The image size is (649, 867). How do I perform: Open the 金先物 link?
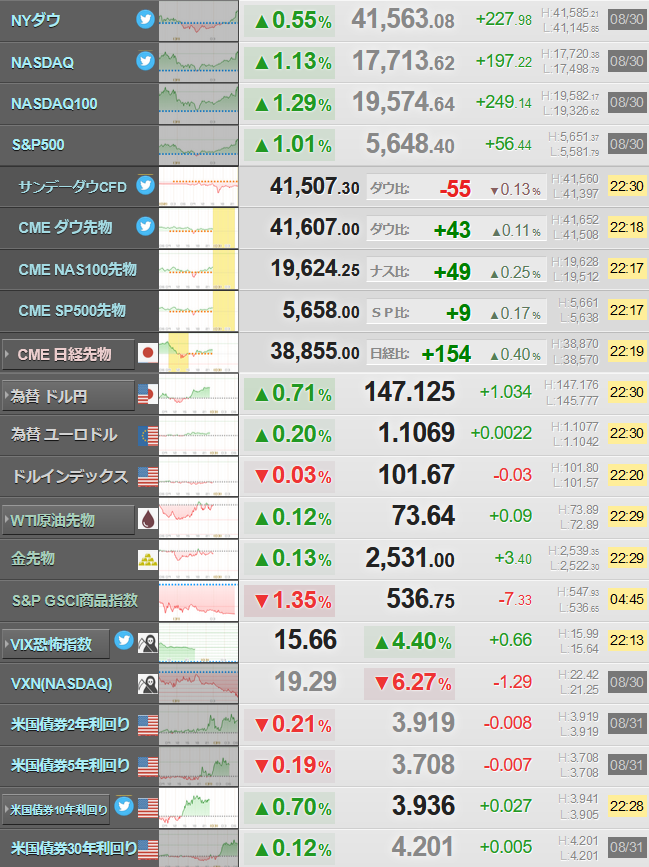[x=33, y=558]
